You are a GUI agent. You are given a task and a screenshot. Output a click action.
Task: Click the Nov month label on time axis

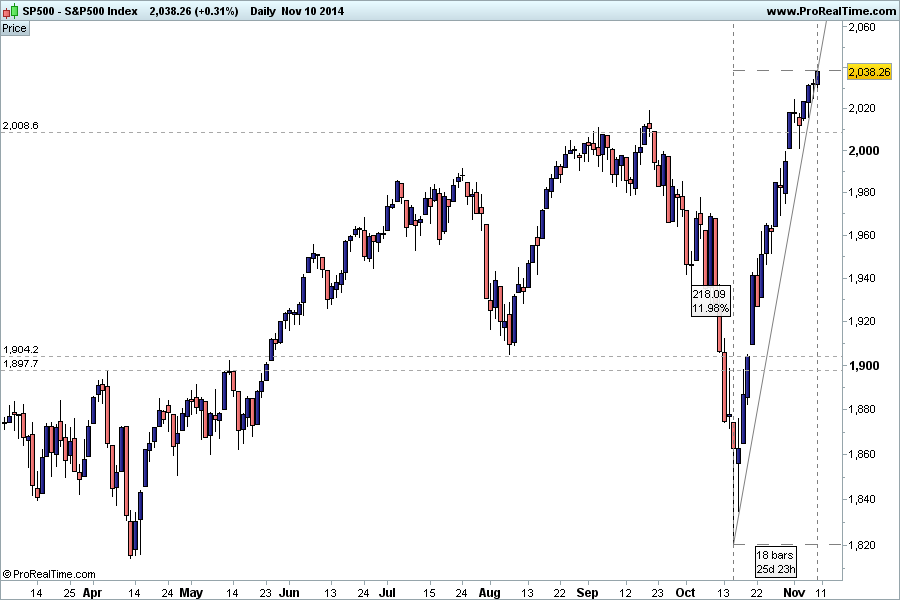(x=794, y=593)
